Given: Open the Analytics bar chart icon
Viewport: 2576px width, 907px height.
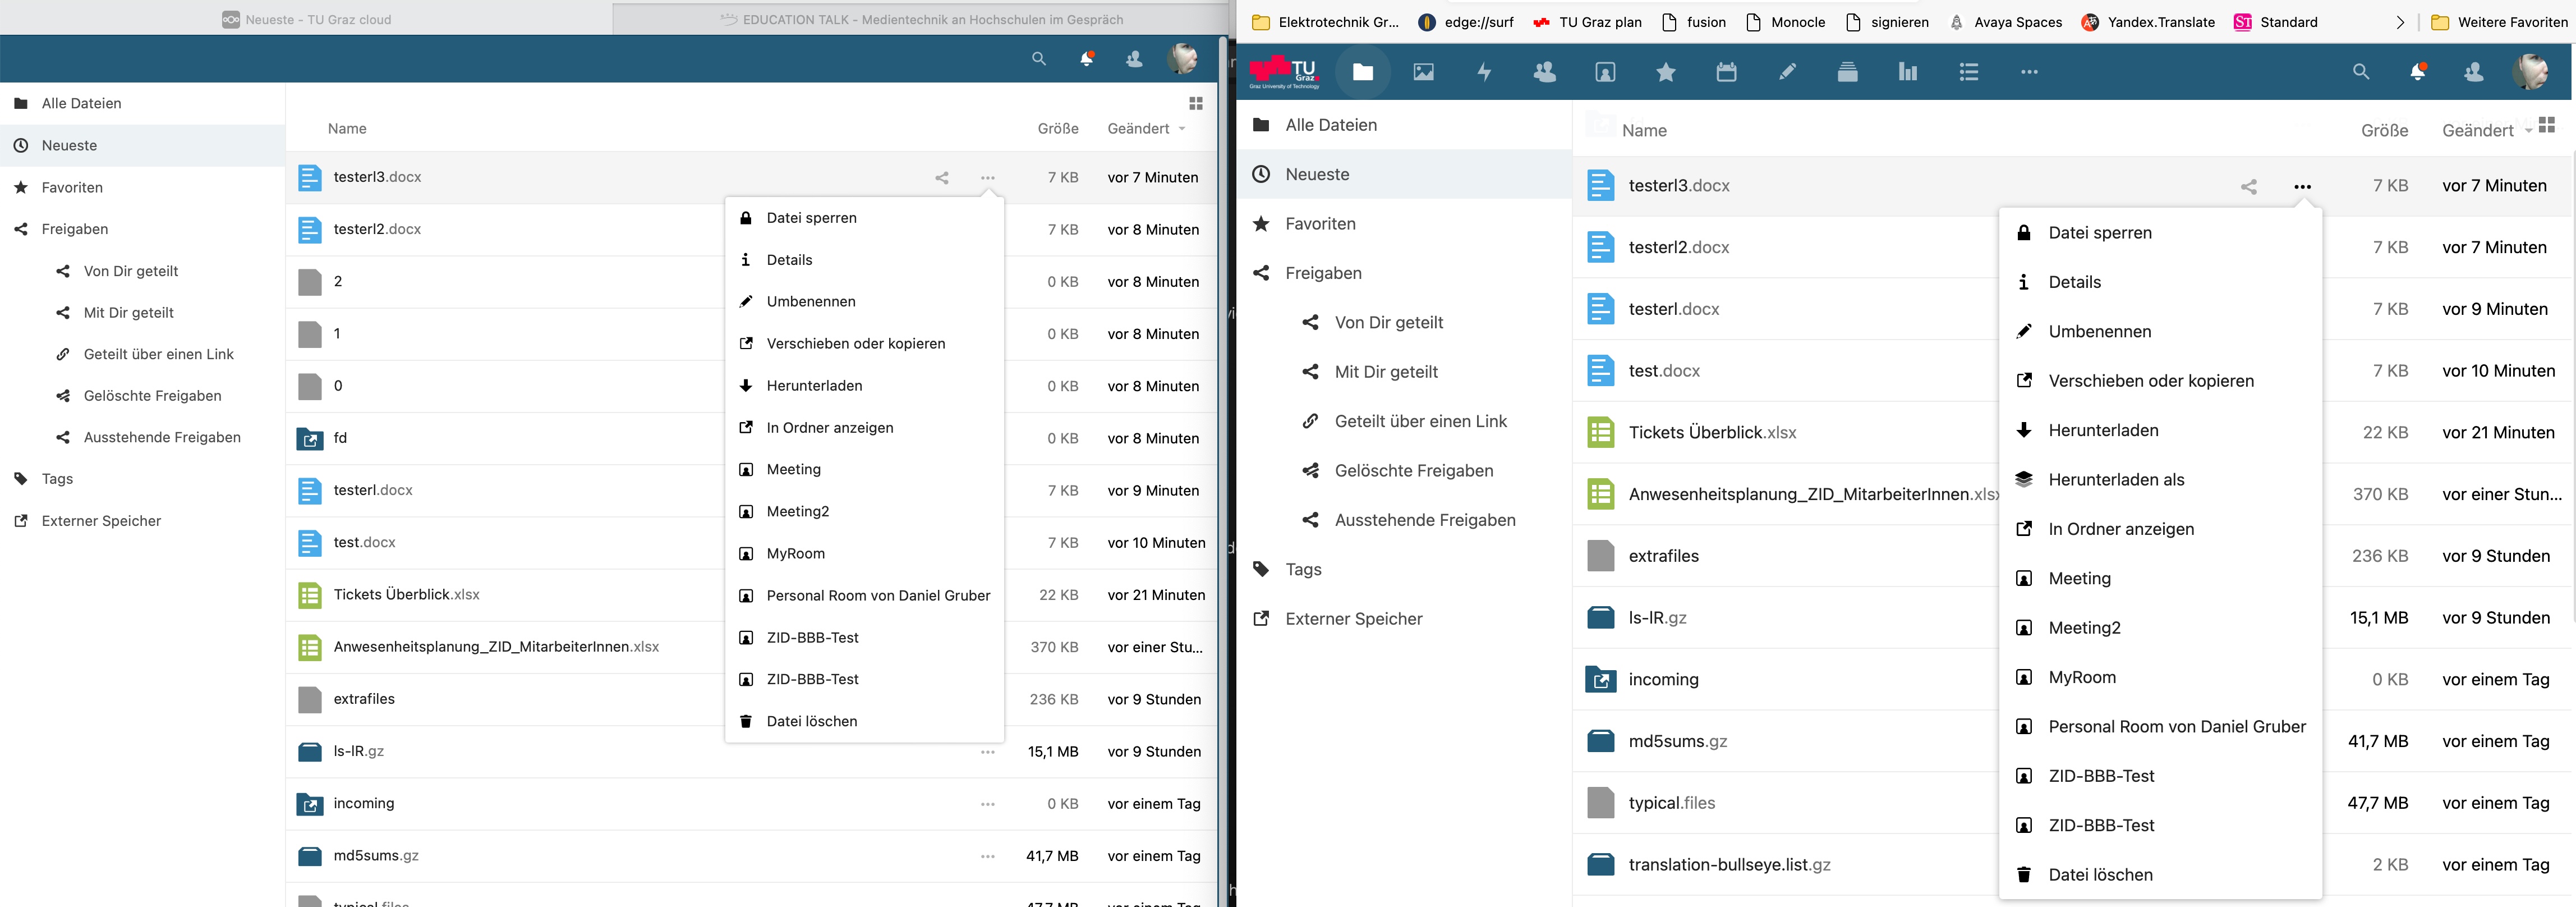Looking at the screenshot, I should point(1908,71).
